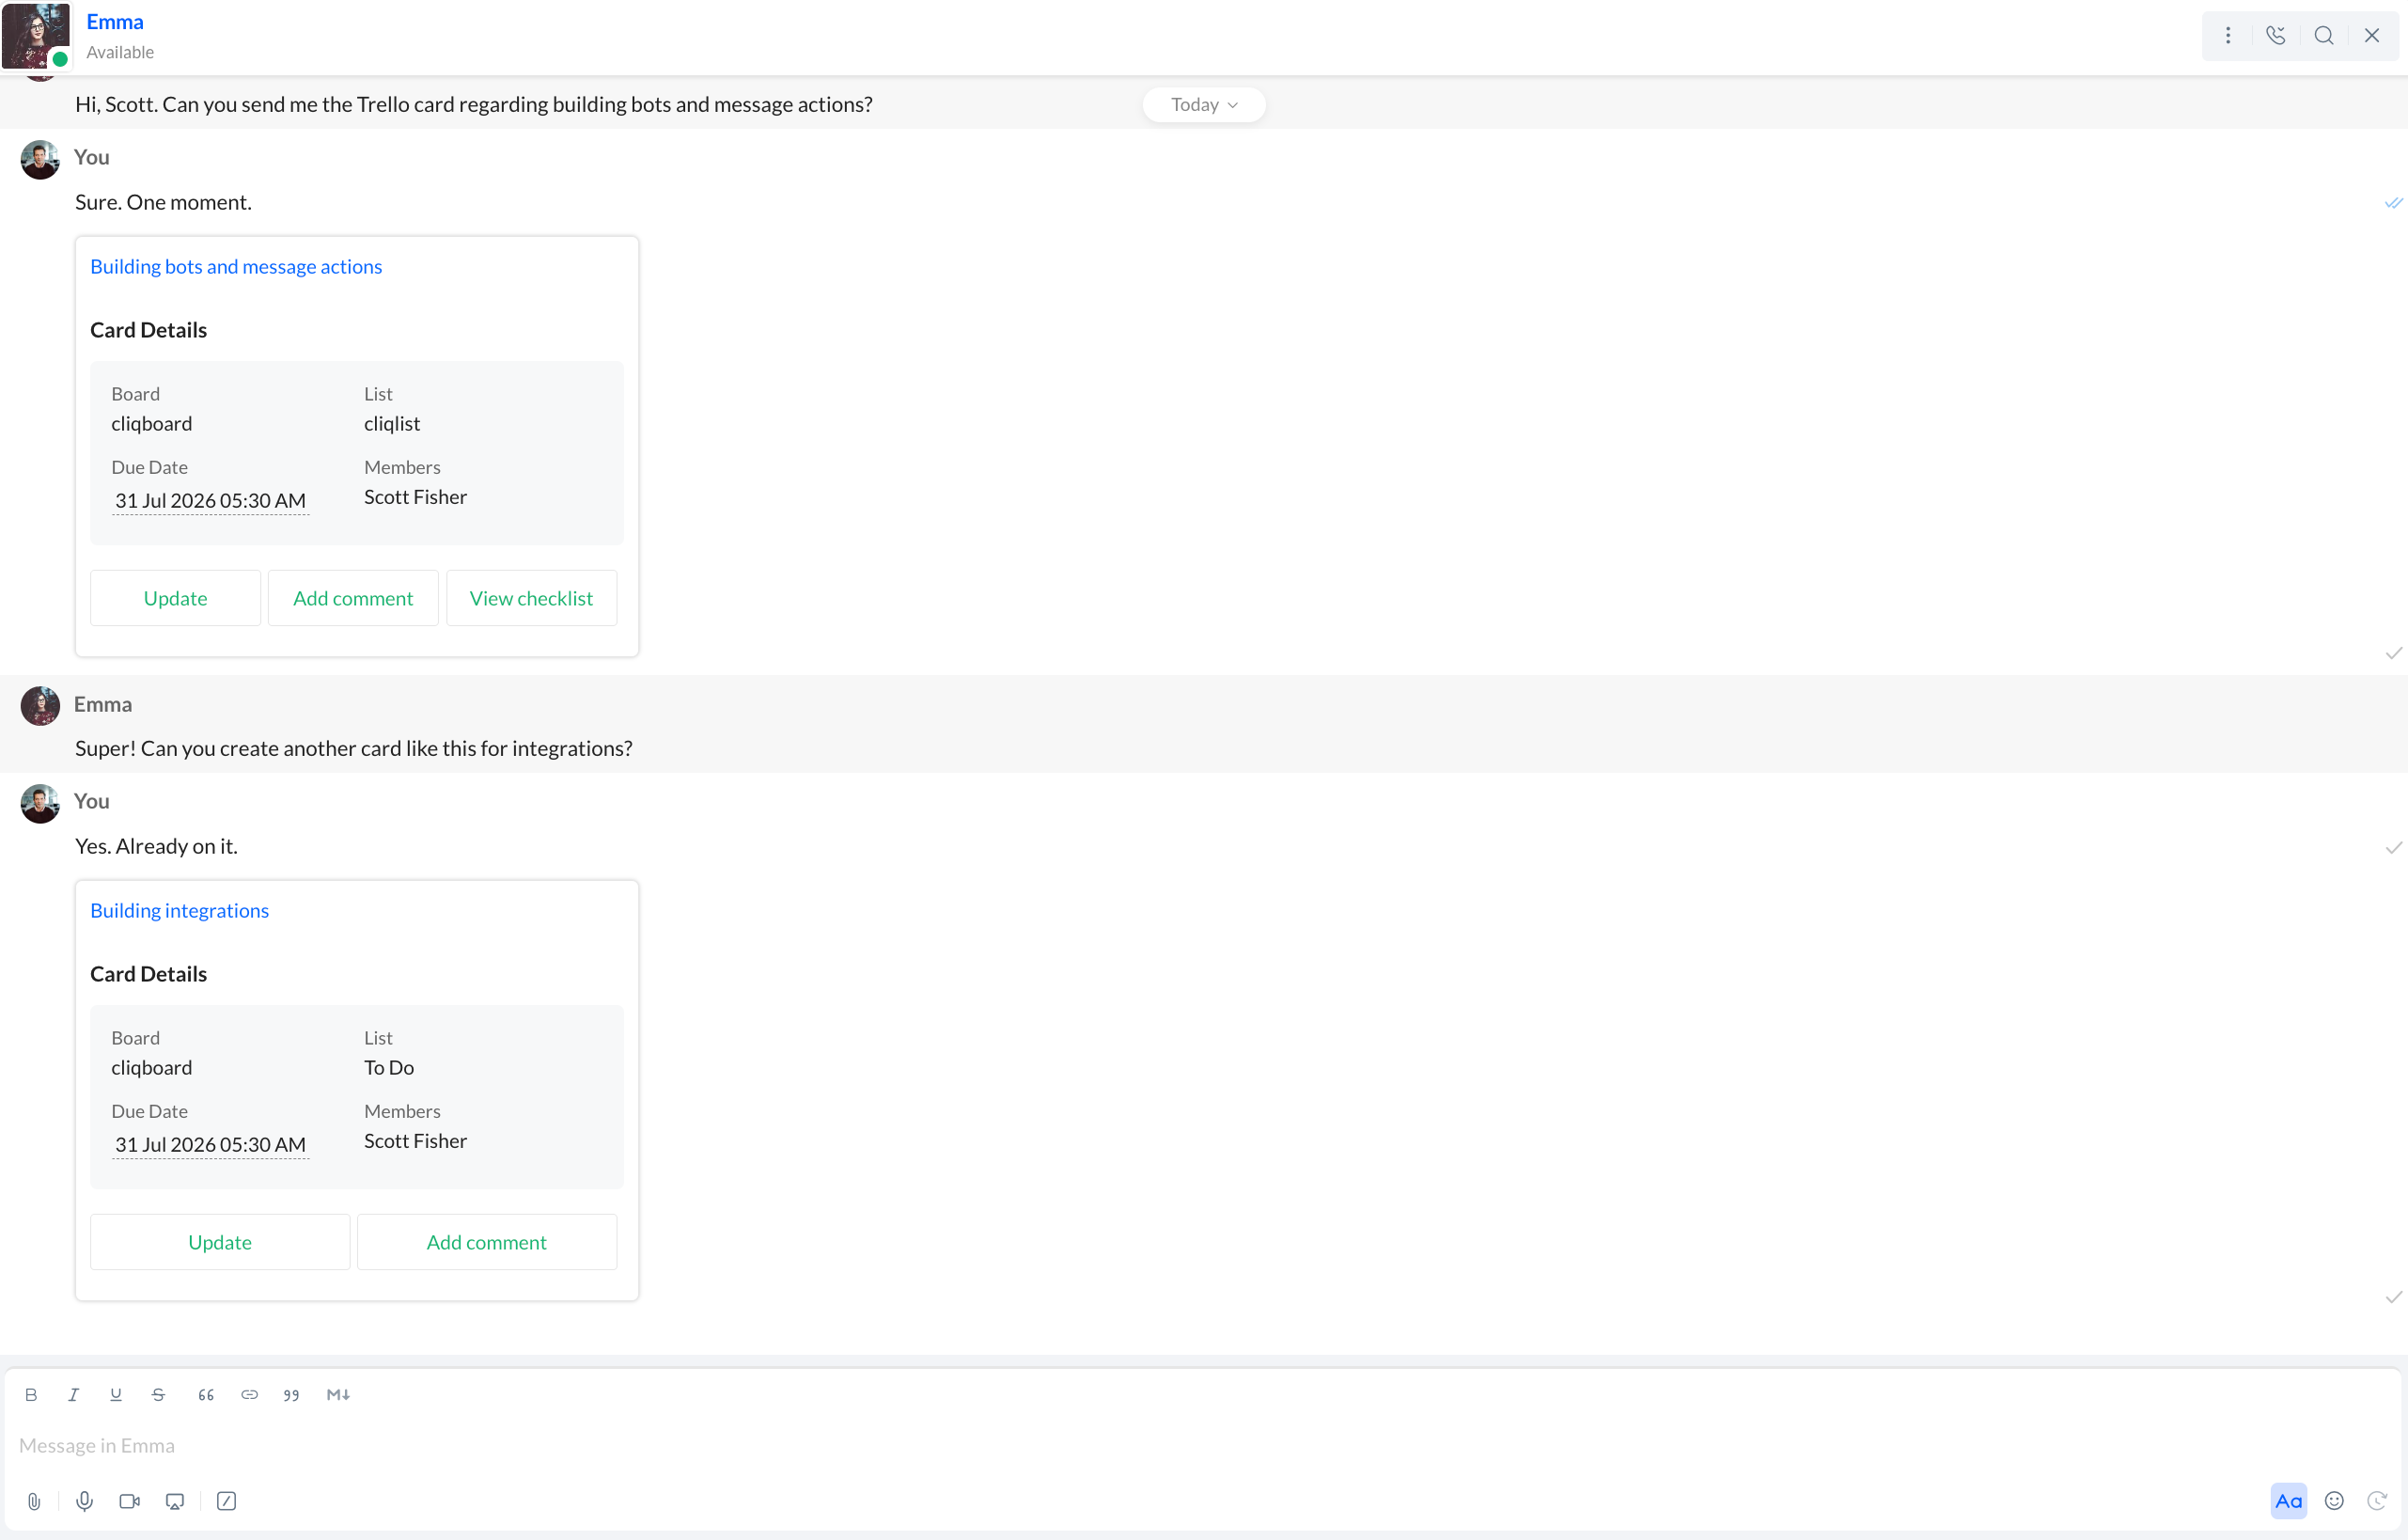Click 'Scott Fisher' on the integrations card

click(416, 1141)
